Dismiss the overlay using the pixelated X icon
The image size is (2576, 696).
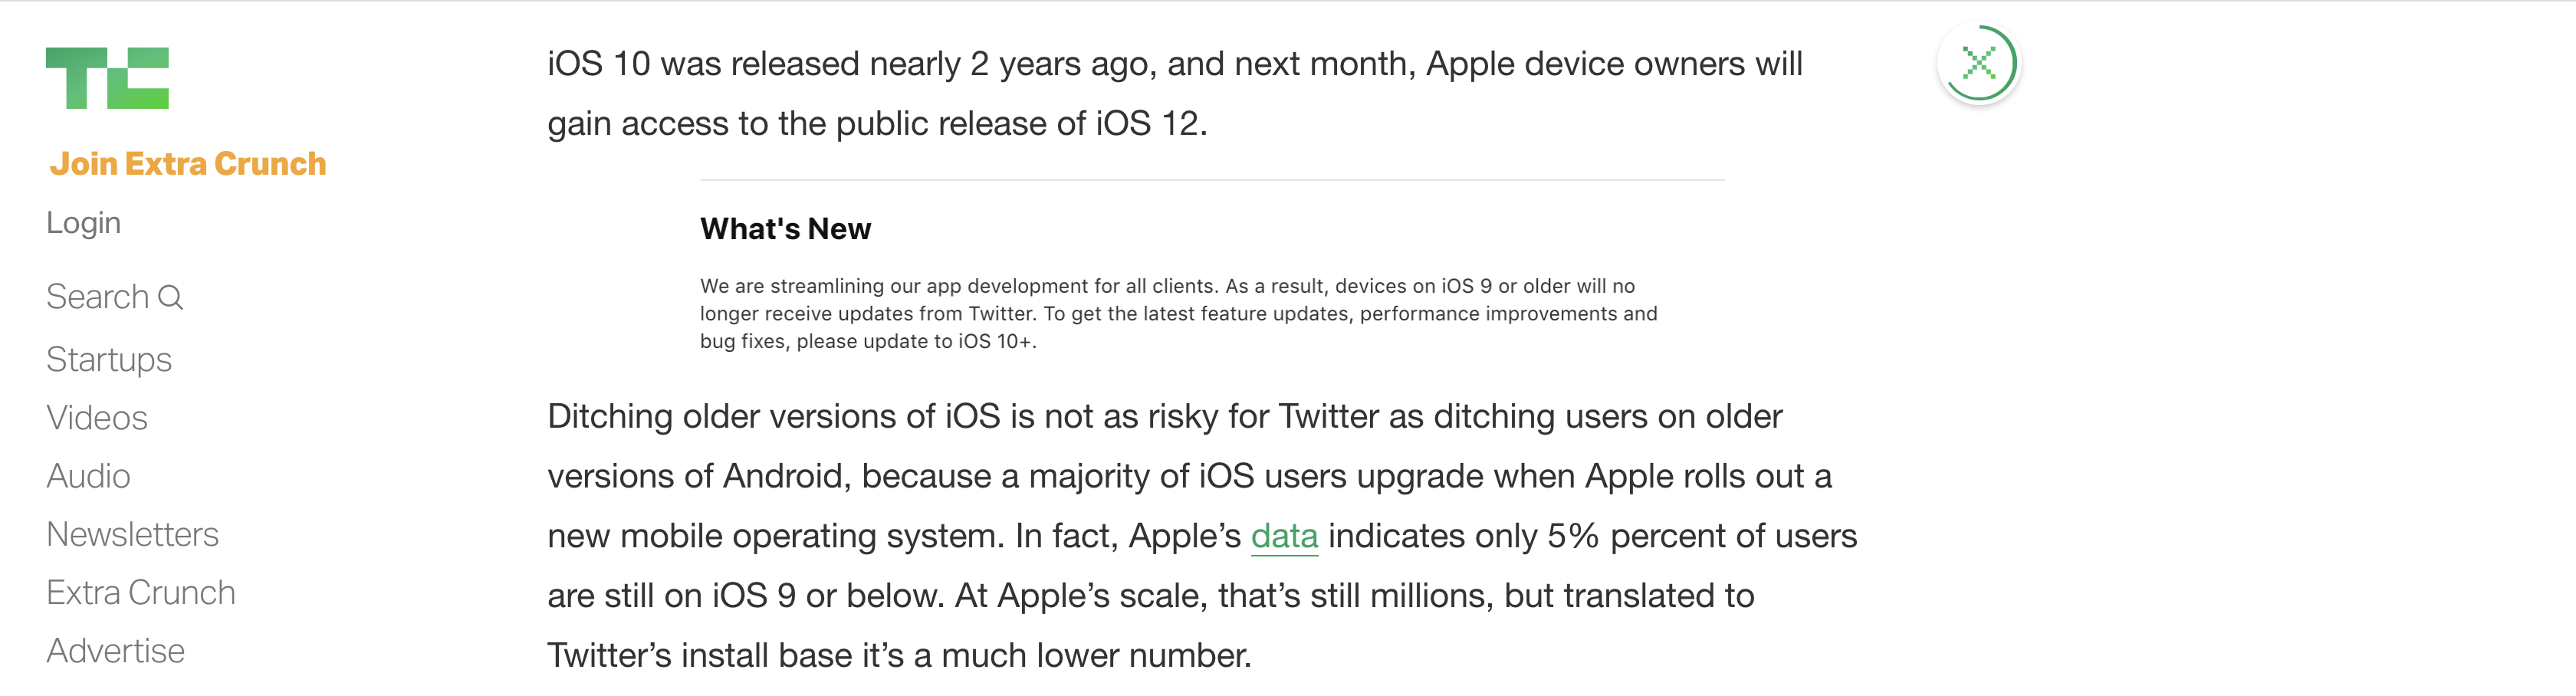click(x=1980, y=64)
